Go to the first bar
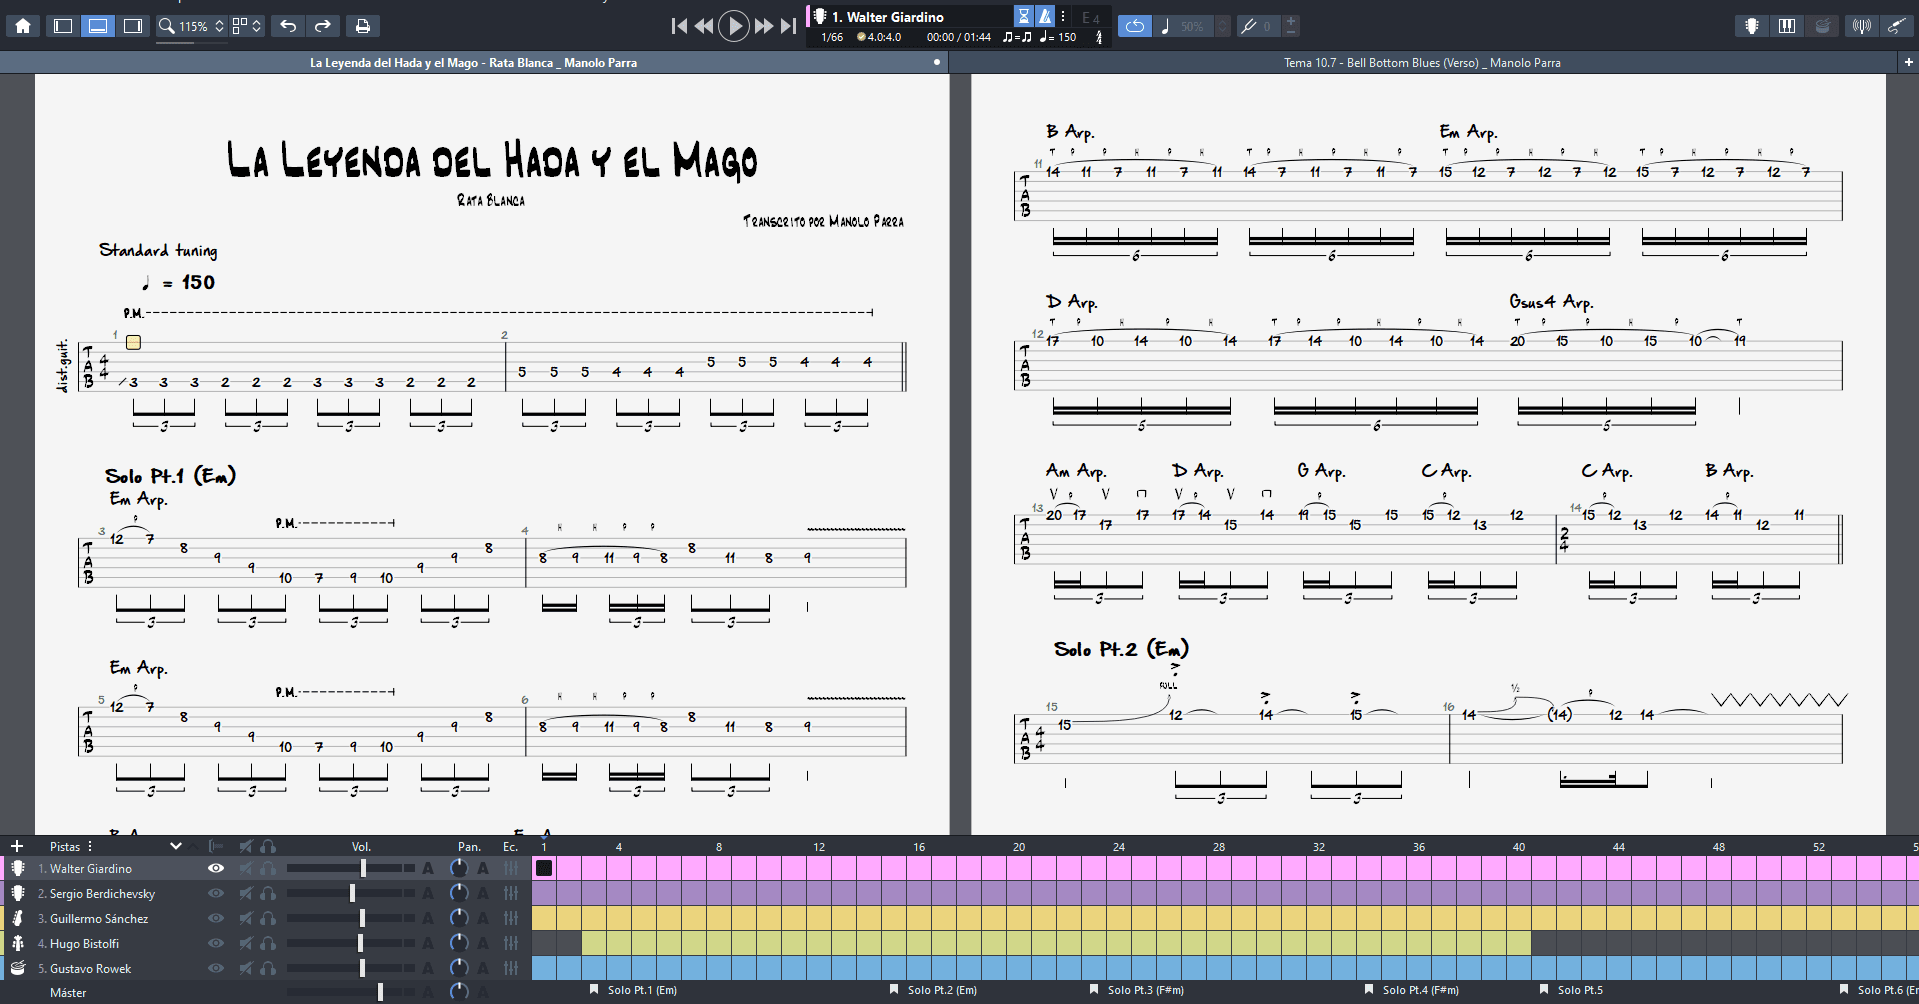Screen dimensions: 1919x1004 click(x=679, y=26)
